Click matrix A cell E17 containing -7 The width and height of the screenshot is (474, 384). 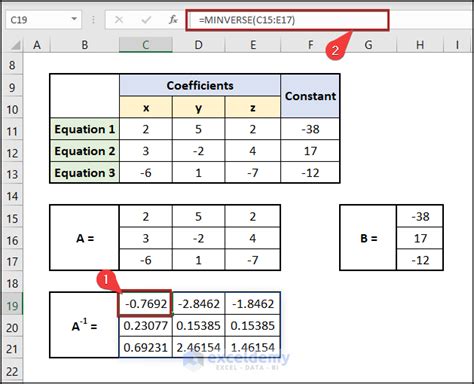pos(253,260)
